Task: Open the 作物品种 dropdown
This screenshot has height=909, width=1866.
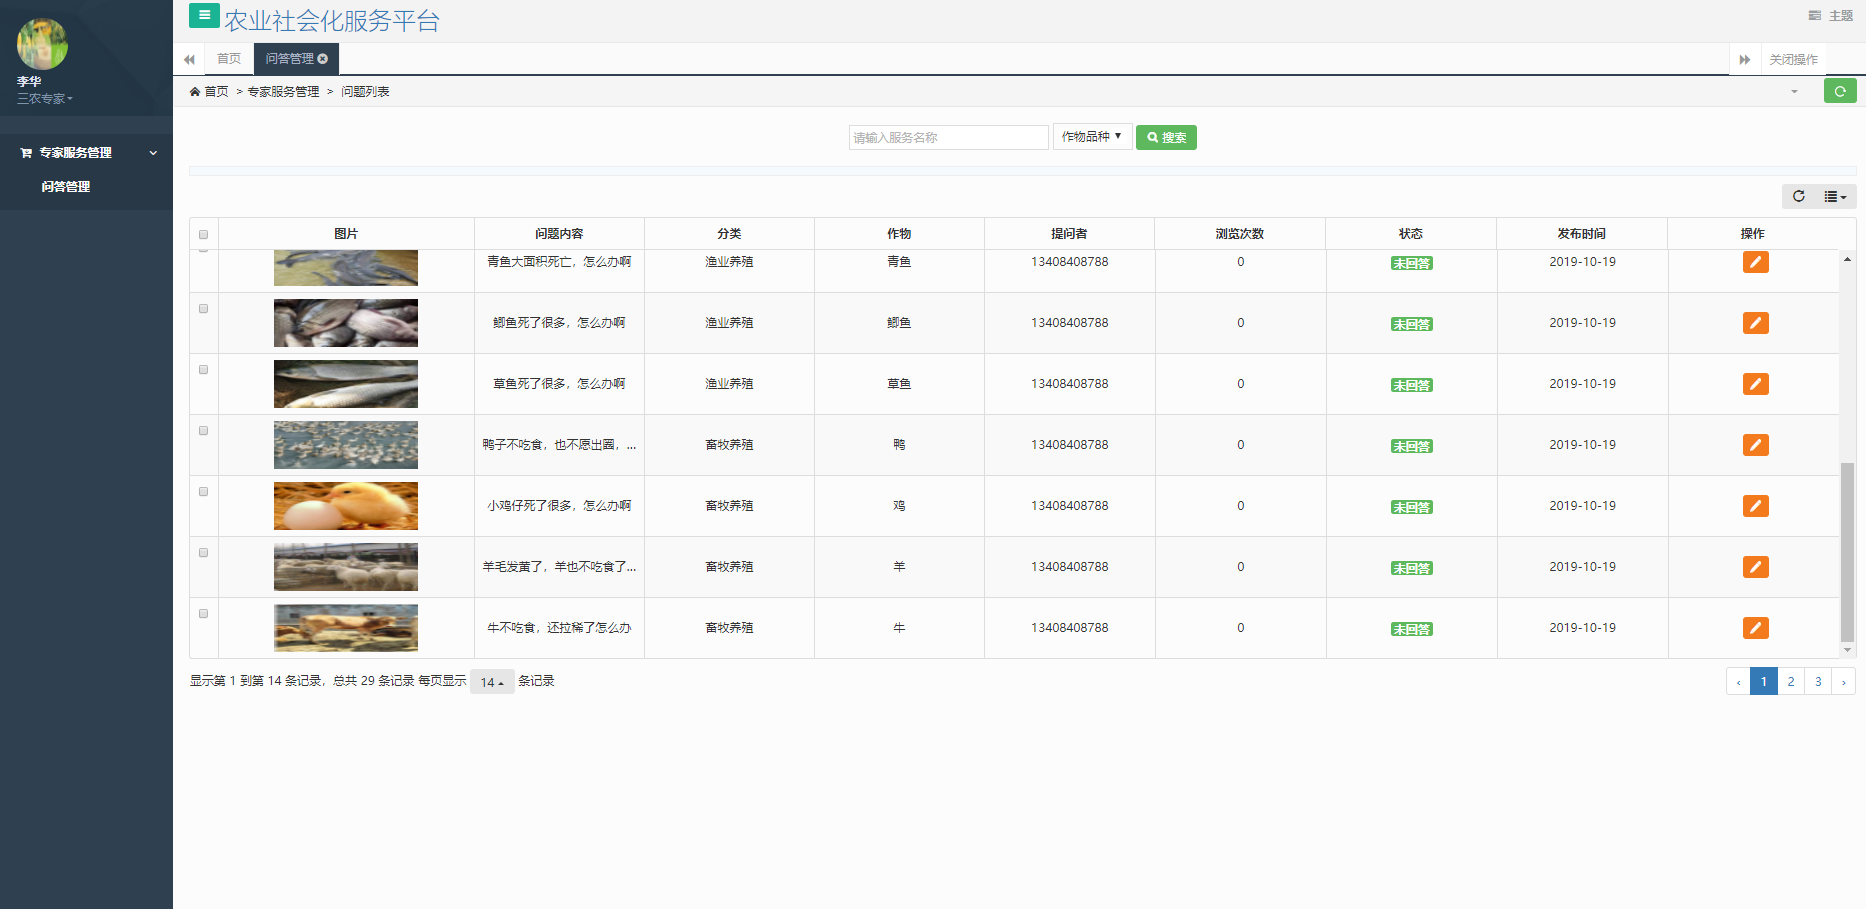Action: coord(1092,137)
